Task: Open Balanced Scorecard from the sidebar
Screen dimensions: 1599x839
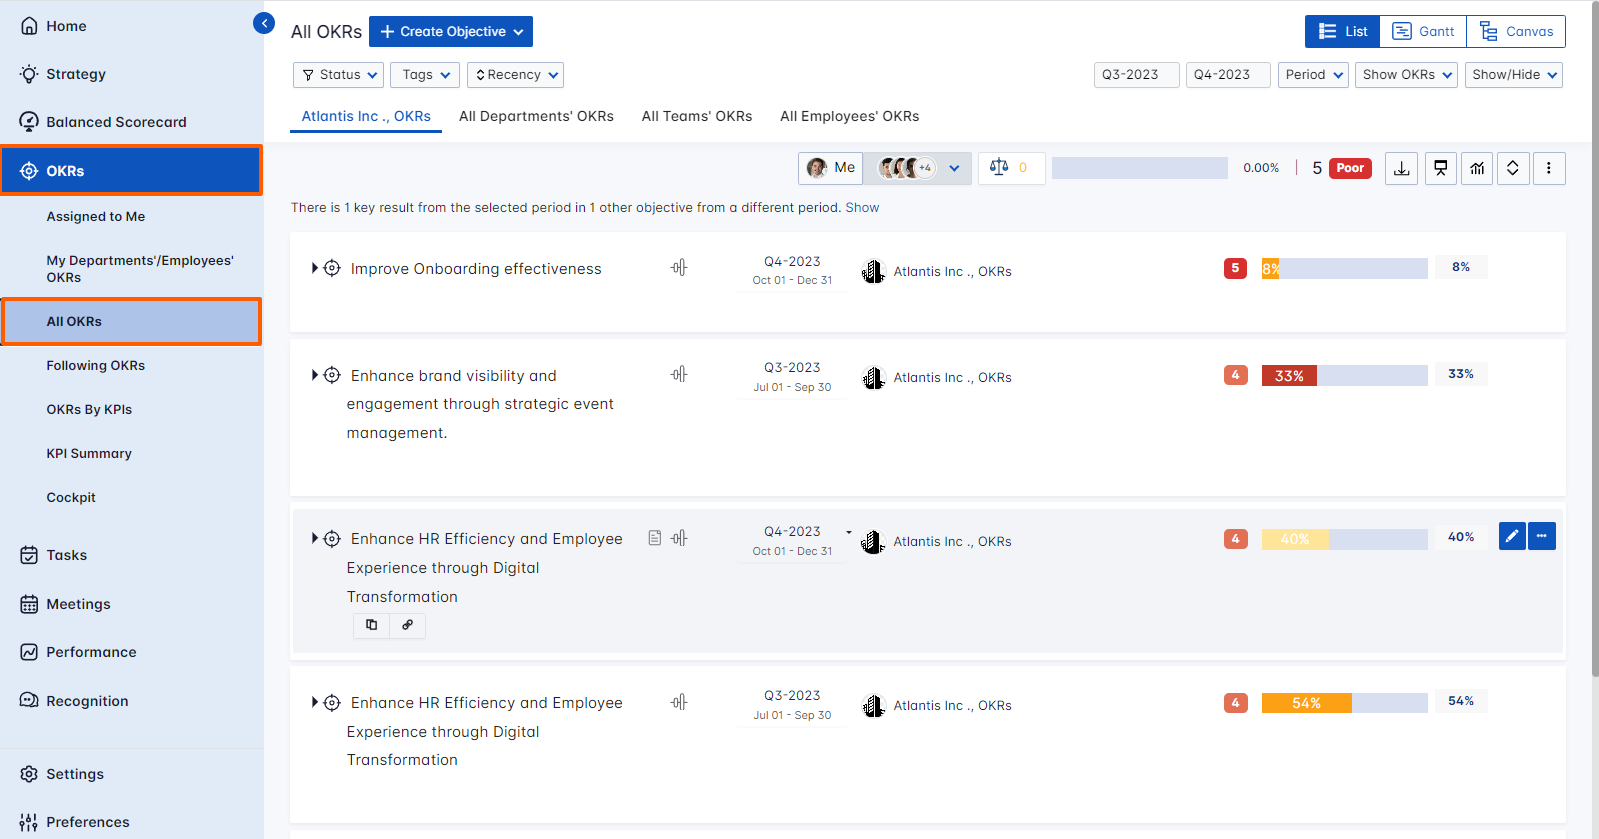Action: tap(116, 122)
